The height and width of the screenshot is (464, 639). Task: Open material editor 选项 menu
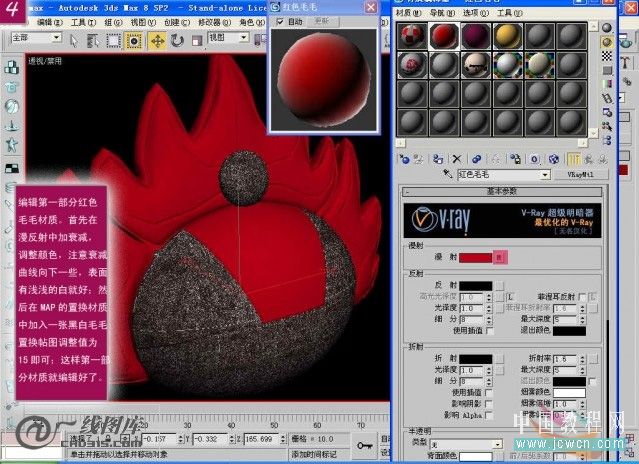tap(476, 13)
